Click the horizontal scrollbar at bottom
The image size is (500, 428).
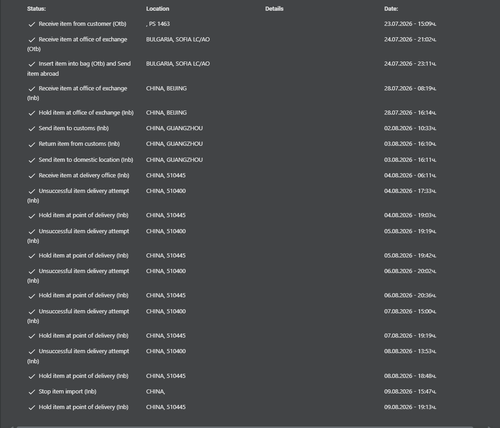coord(245,426)
